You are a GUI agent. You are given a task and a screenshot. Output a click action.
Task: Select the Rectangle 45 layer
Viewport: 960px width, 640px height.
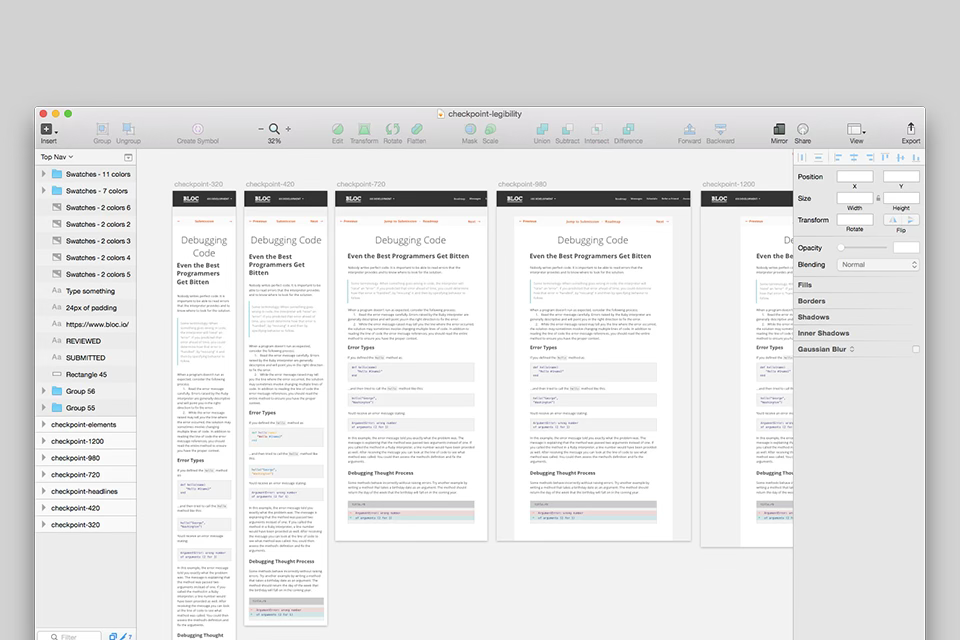[86, 374]
